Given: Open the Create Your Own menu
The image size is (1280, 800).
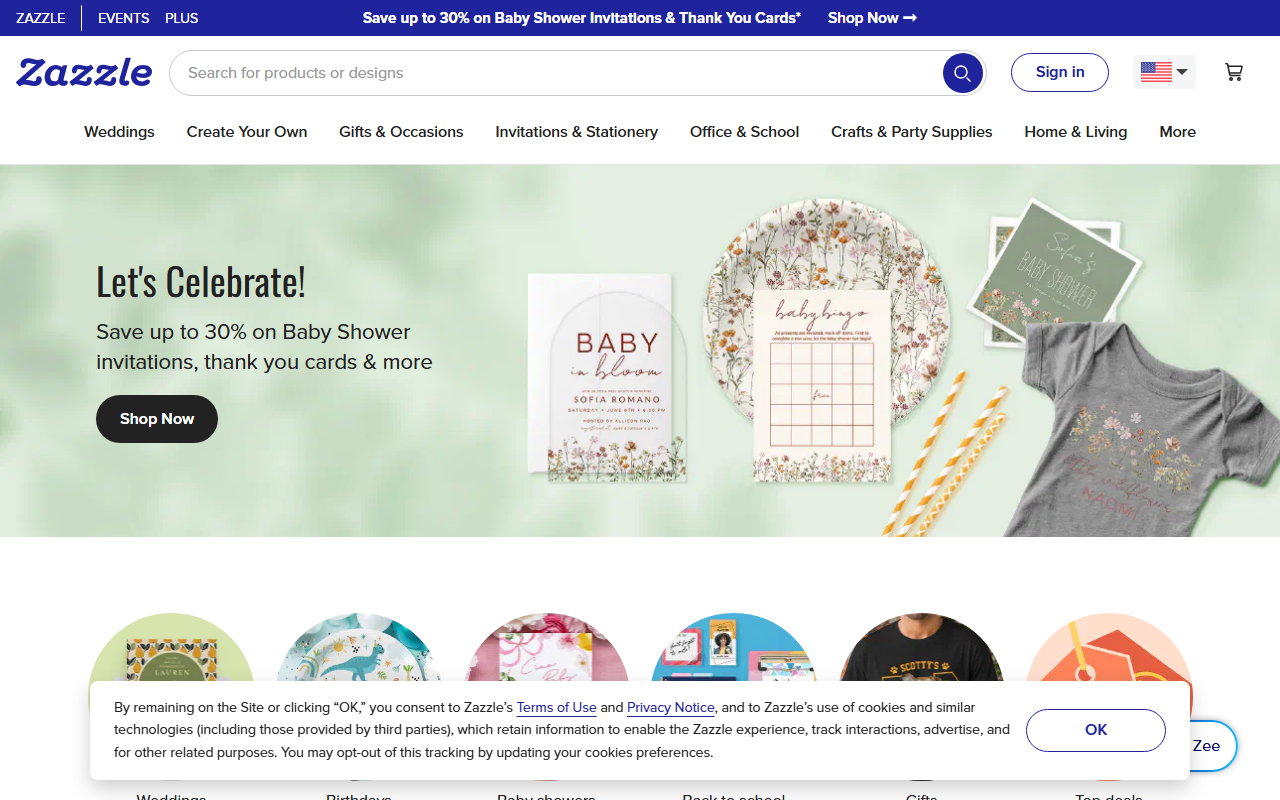Looking at the screenshot, I should 247,132.
